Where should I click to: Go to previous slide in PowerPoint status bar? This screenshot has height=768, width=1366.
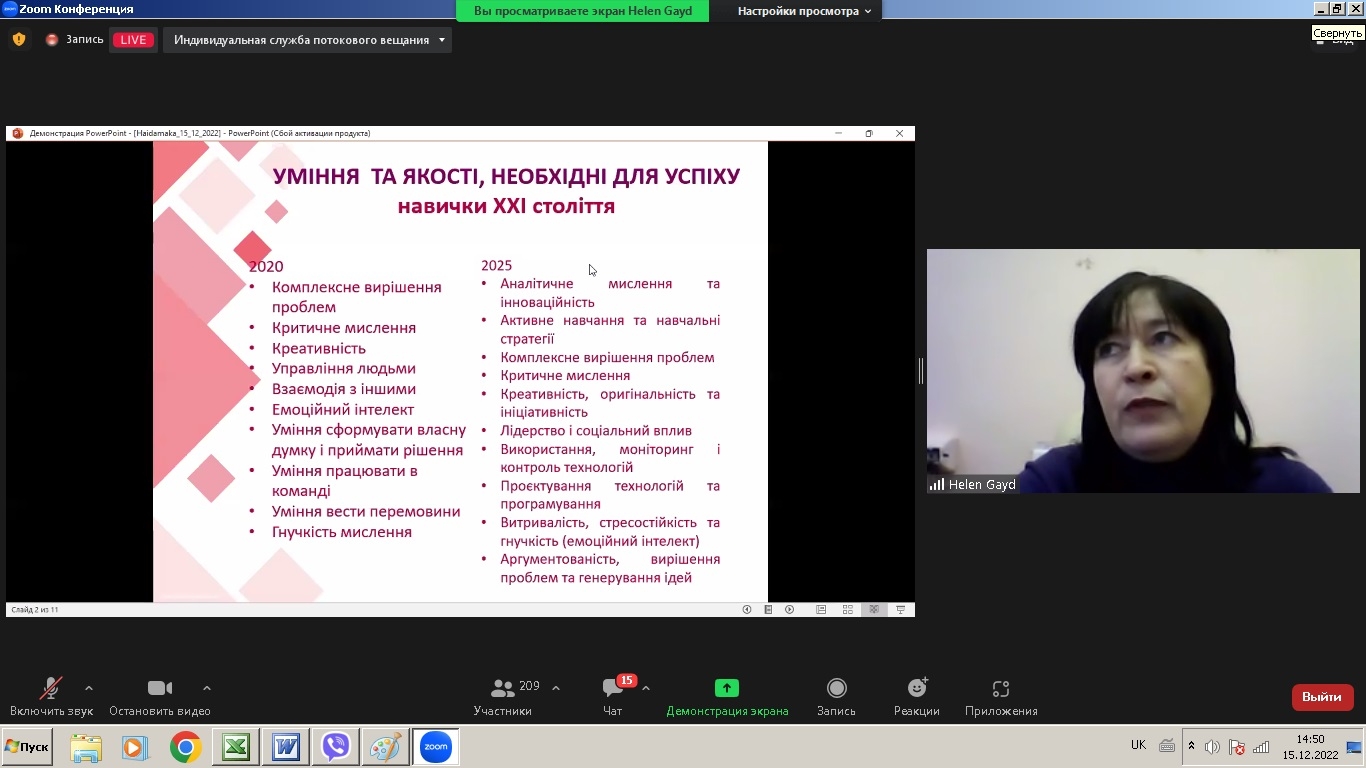[x=747, y=610]
